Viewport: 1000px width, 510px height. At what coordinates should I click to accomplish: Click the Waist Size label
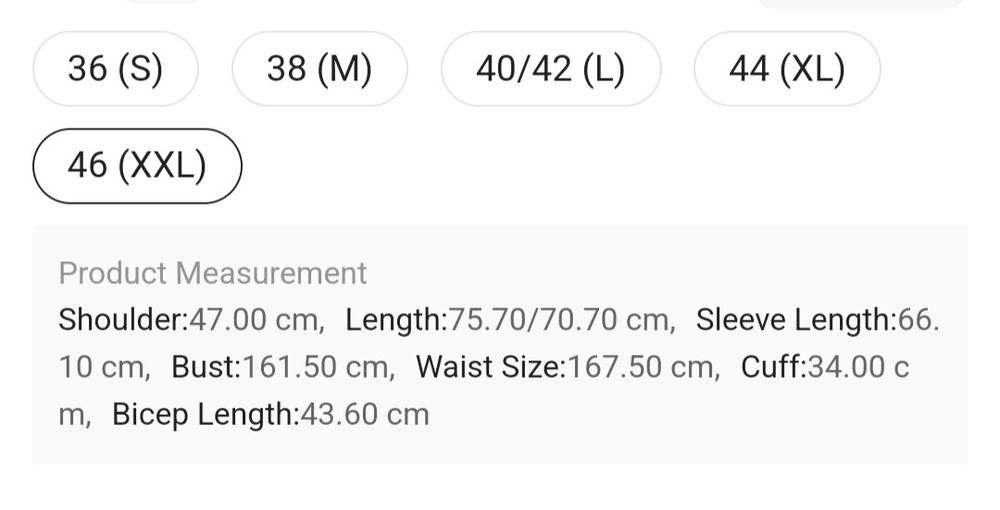pos(490,367)
